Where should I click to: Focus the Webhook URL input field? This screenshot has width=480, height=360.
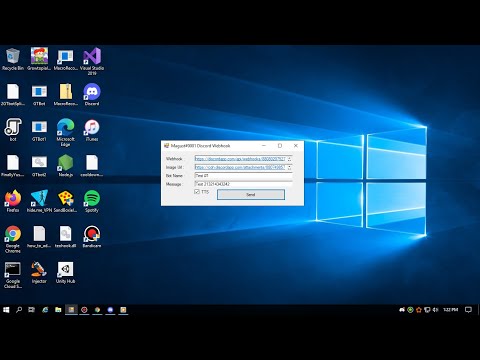click(x=240, y=159)
